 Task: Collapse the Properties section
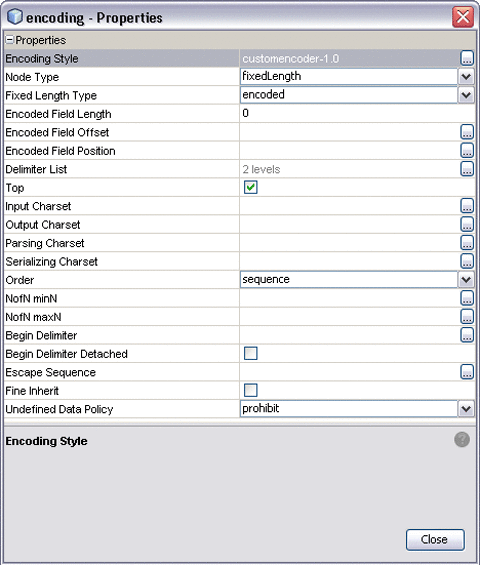point(10,40)
